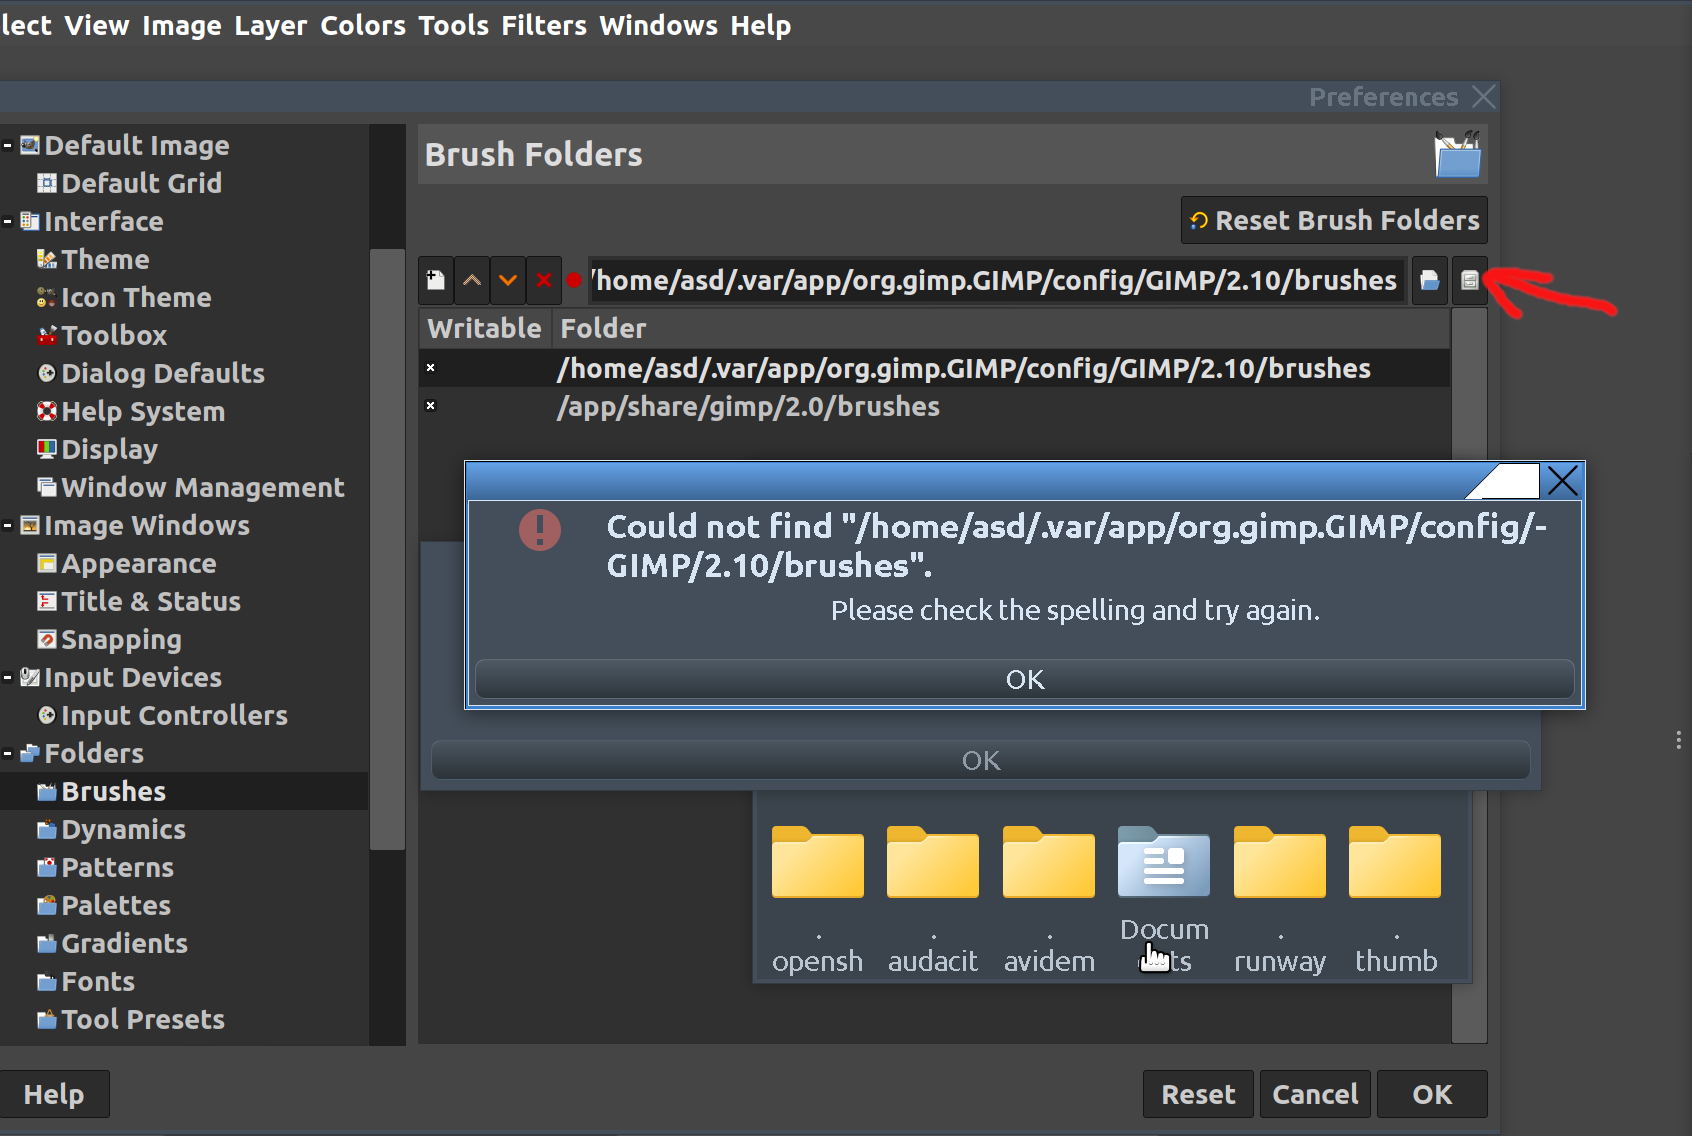
Task: Click the preferences category tree scrollbar
Action: (387, 549)
